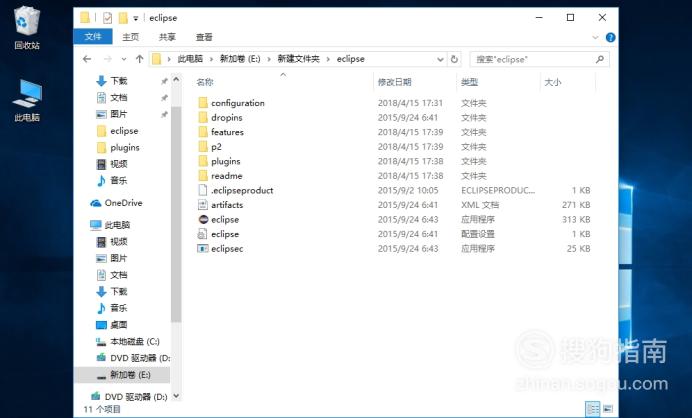
Task: Open the blue help icon
Action: (610, 38)
